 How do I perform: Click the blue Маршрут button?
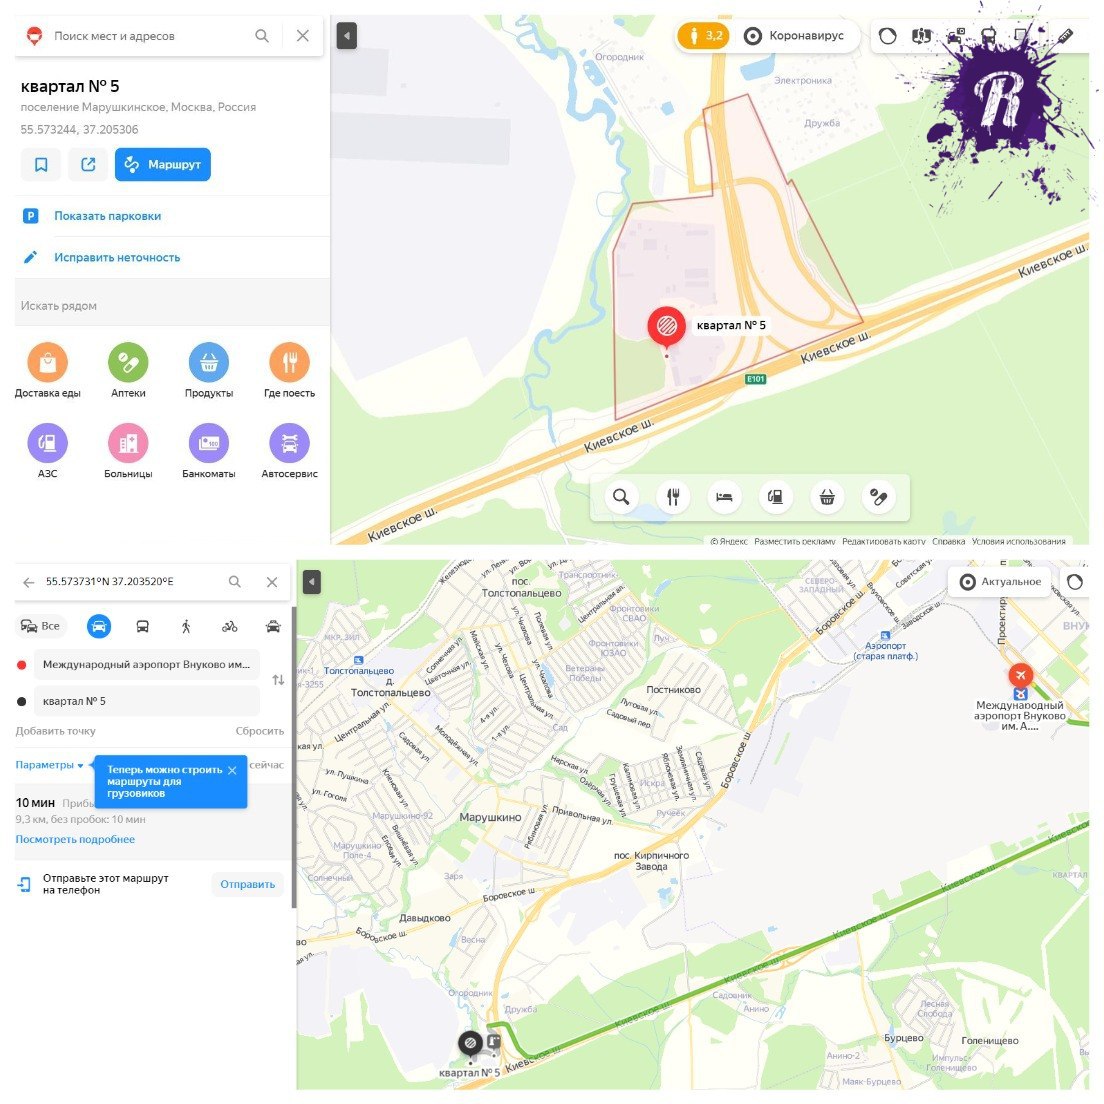[x=163, y=164]
